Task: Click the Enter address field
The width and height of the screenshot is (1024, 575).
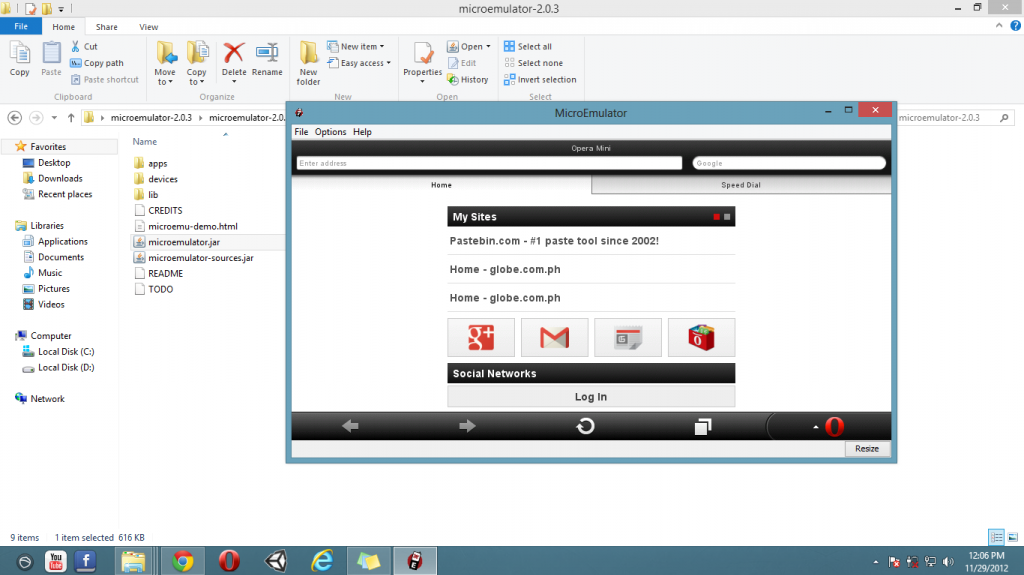Action: [x=489, y=163]
